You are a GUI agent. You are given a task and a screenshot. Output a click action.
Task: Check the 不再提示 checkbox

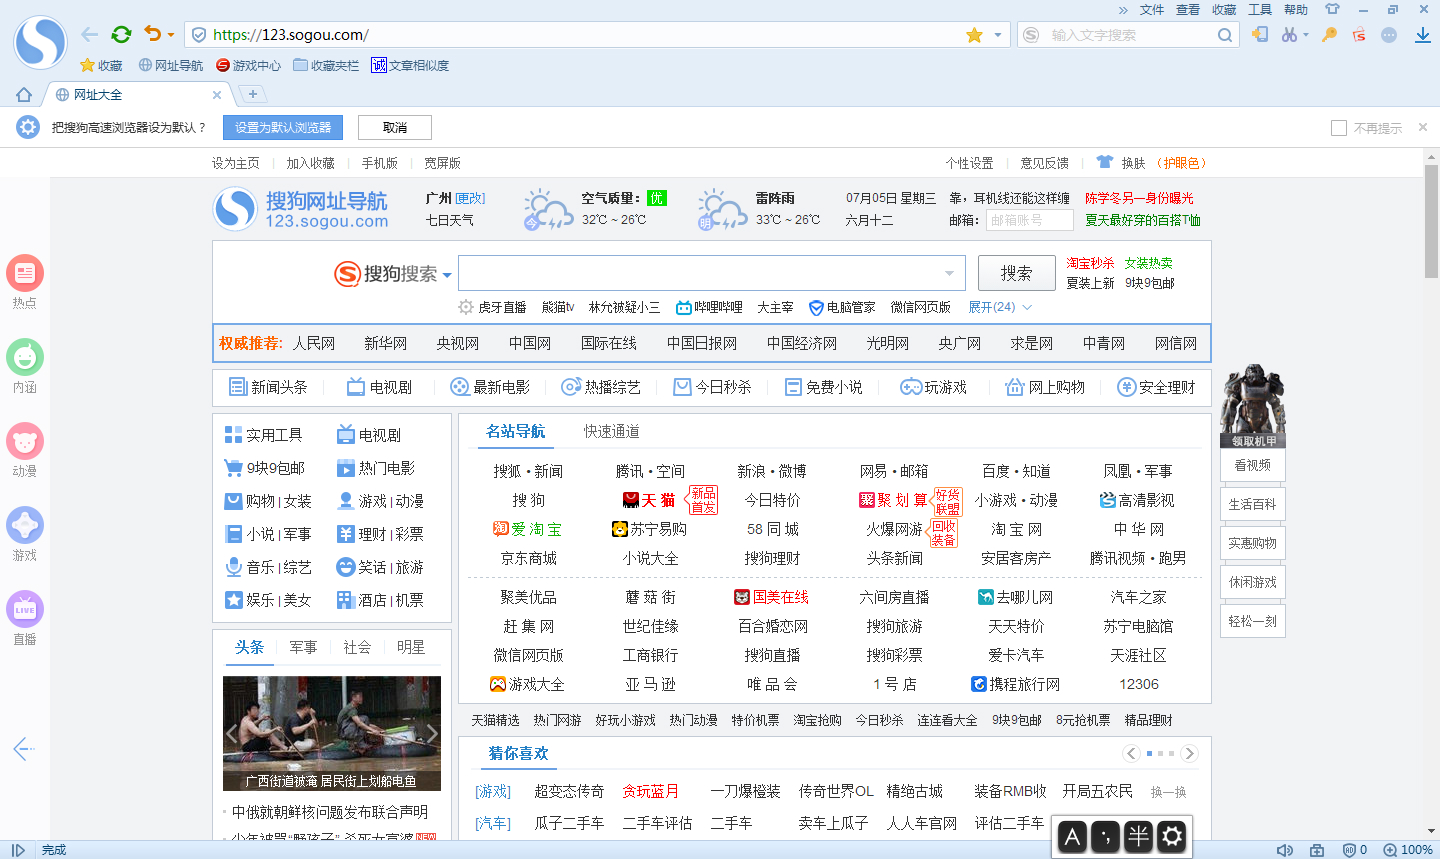[x=1339, y=128]
